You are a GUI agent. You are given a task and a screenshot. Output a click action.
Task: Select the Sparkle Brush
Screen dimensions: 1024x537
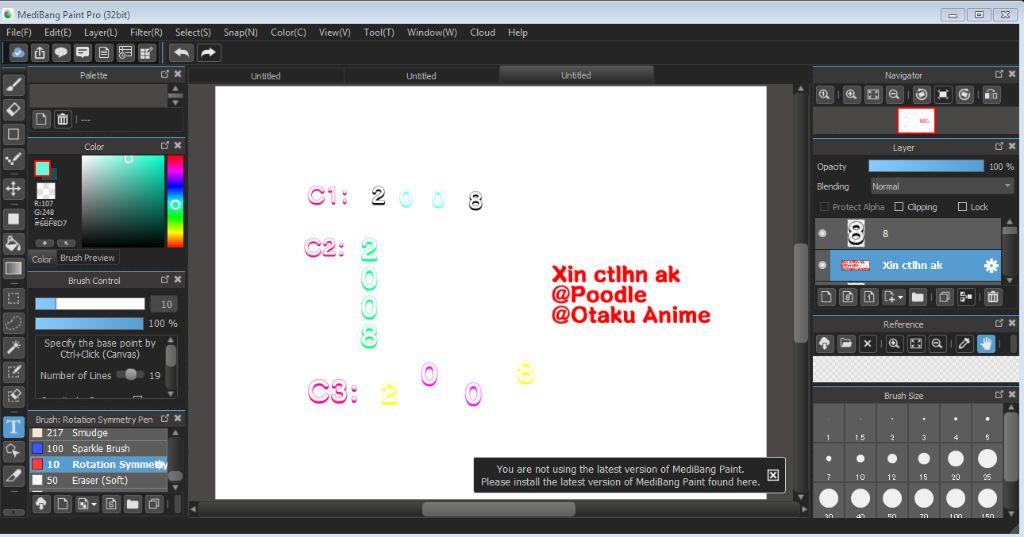[99, 449]
